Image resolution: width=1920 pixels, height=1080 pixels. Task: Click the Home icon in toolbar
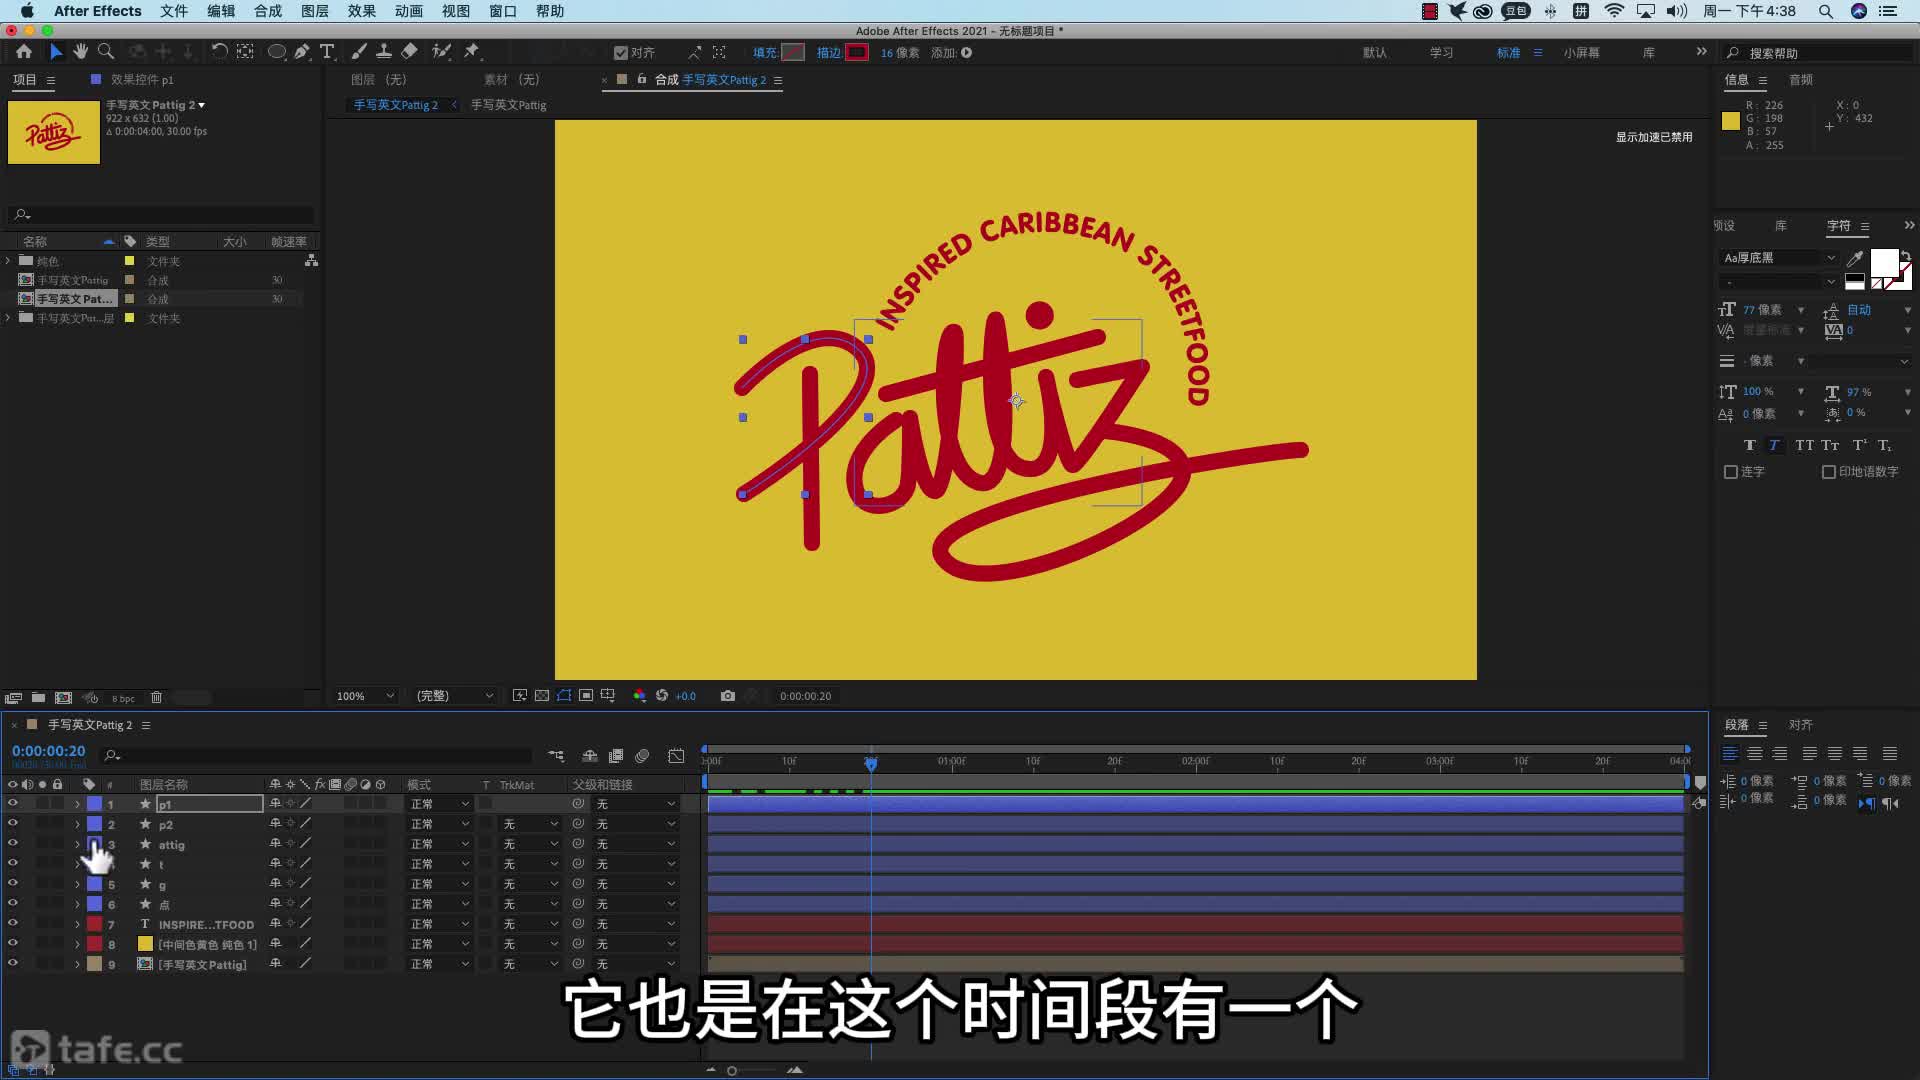24,52
